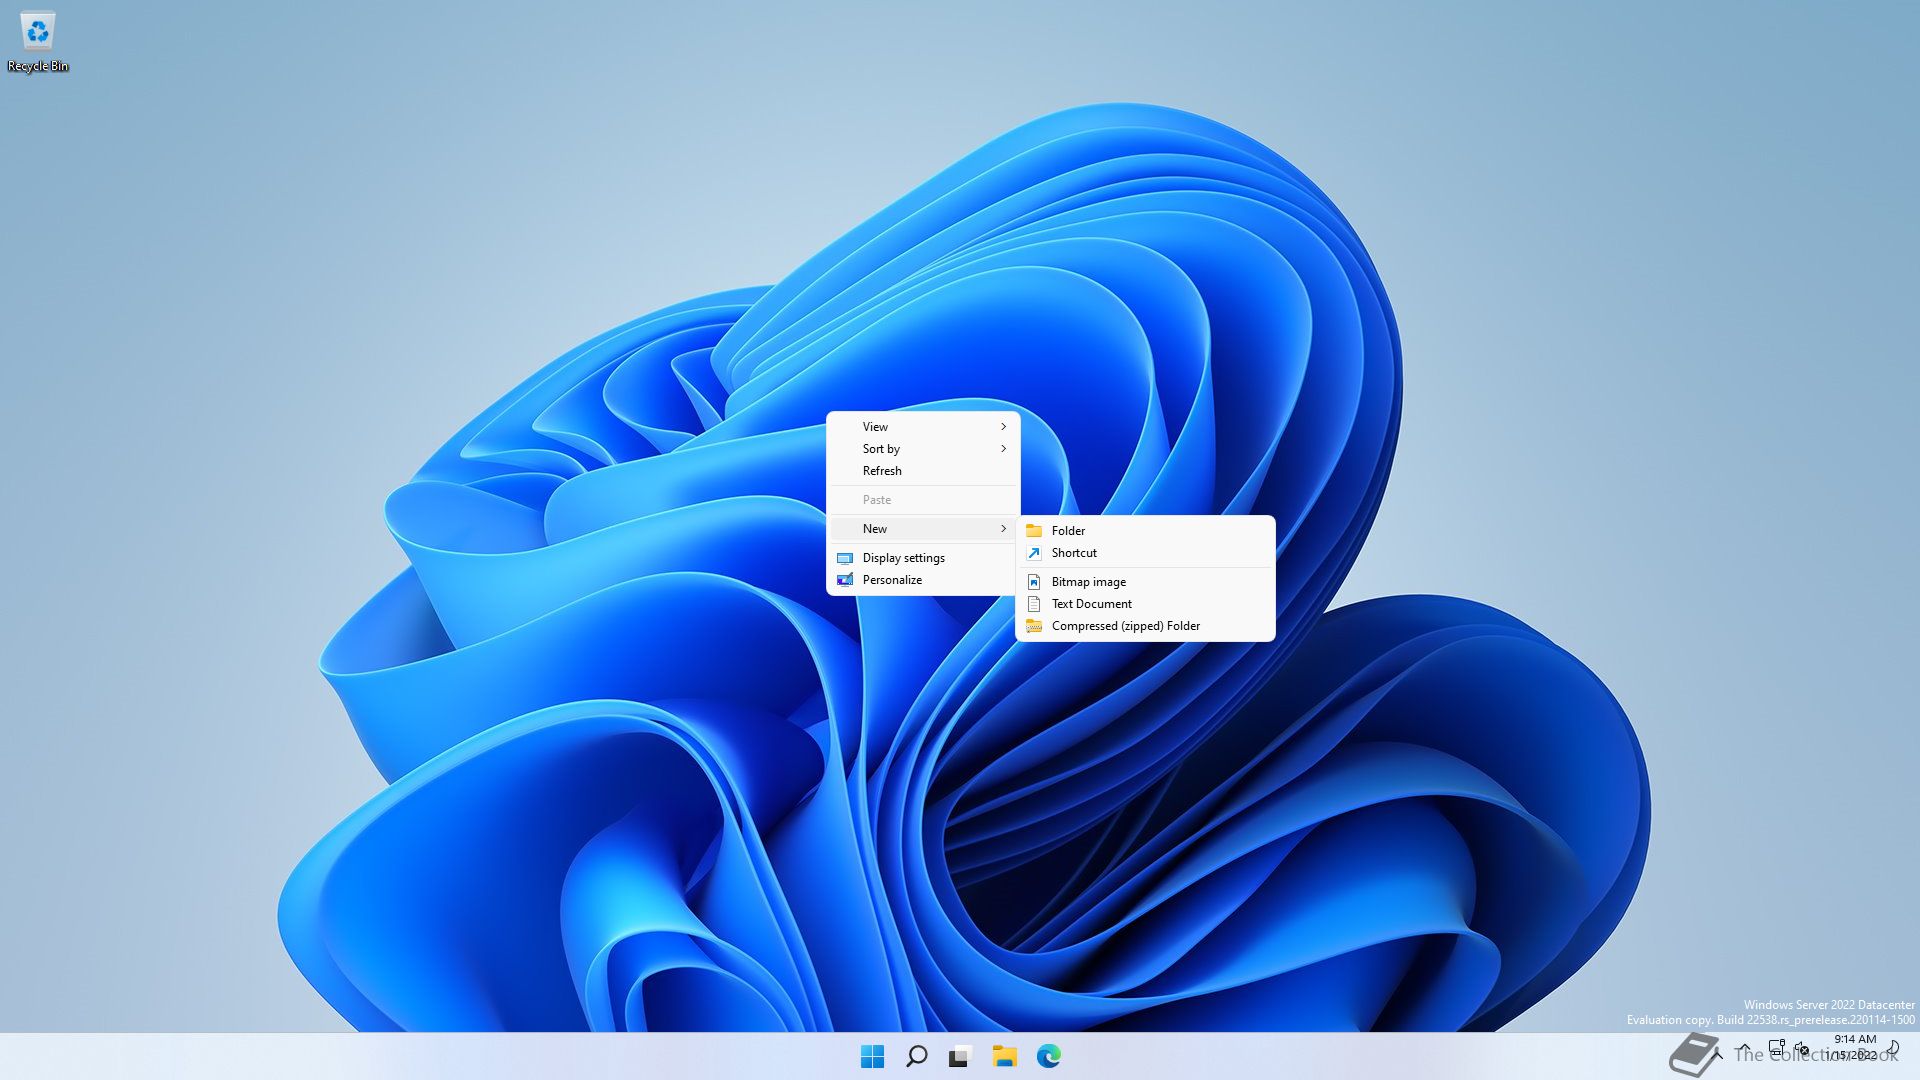Open the moon notifications icon

coord(1893,1047)
